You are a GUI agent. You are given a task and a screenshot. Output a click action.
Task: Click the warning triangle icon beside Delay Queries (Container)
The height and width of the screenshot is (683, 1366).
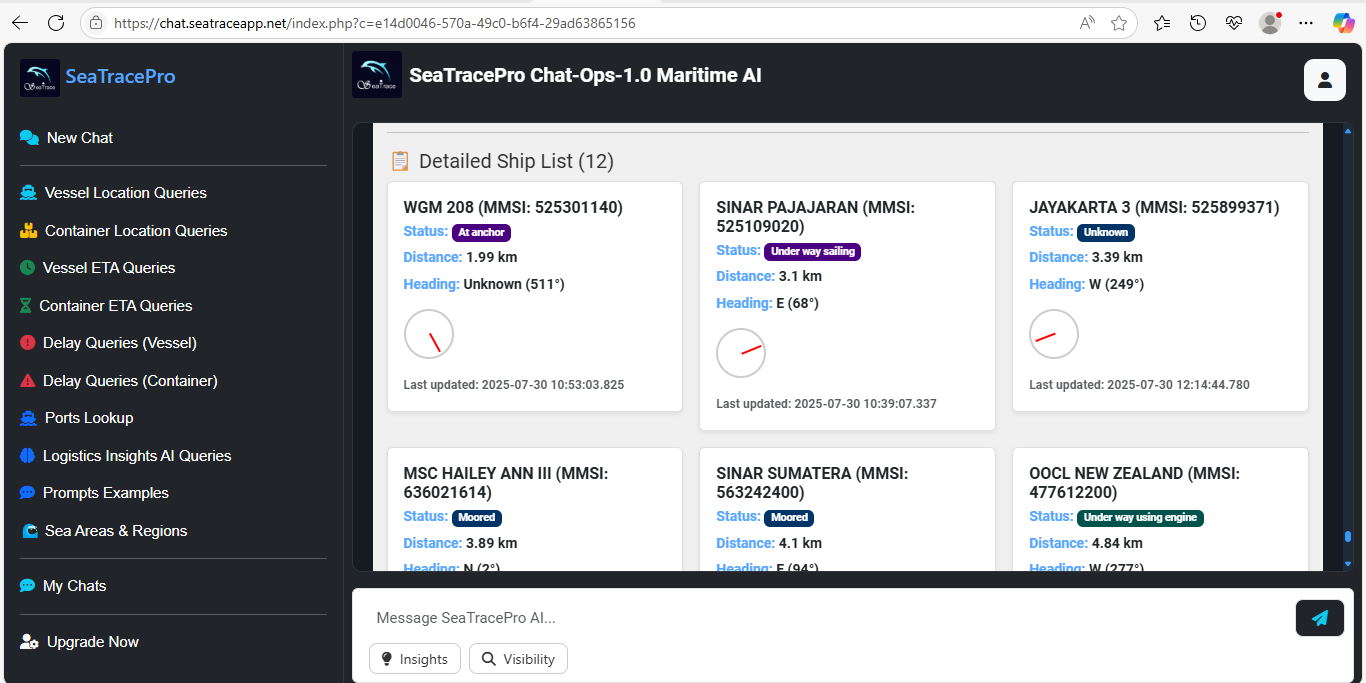click(x=27, y=381)
